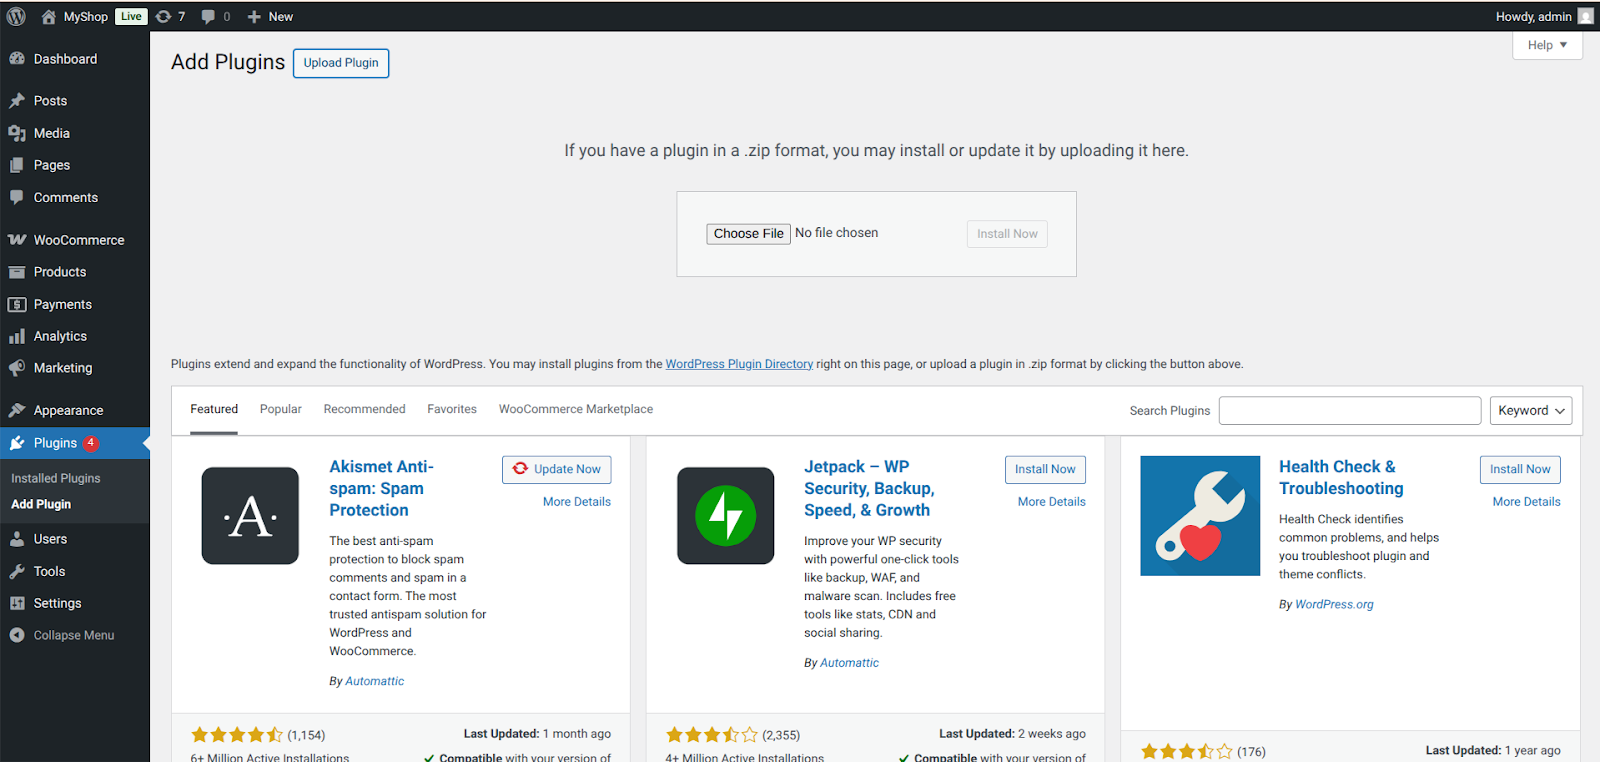This screenshot has width=1600, height=762.
Task: Open Jetpack plugin title link
Action: coord(869,488)
